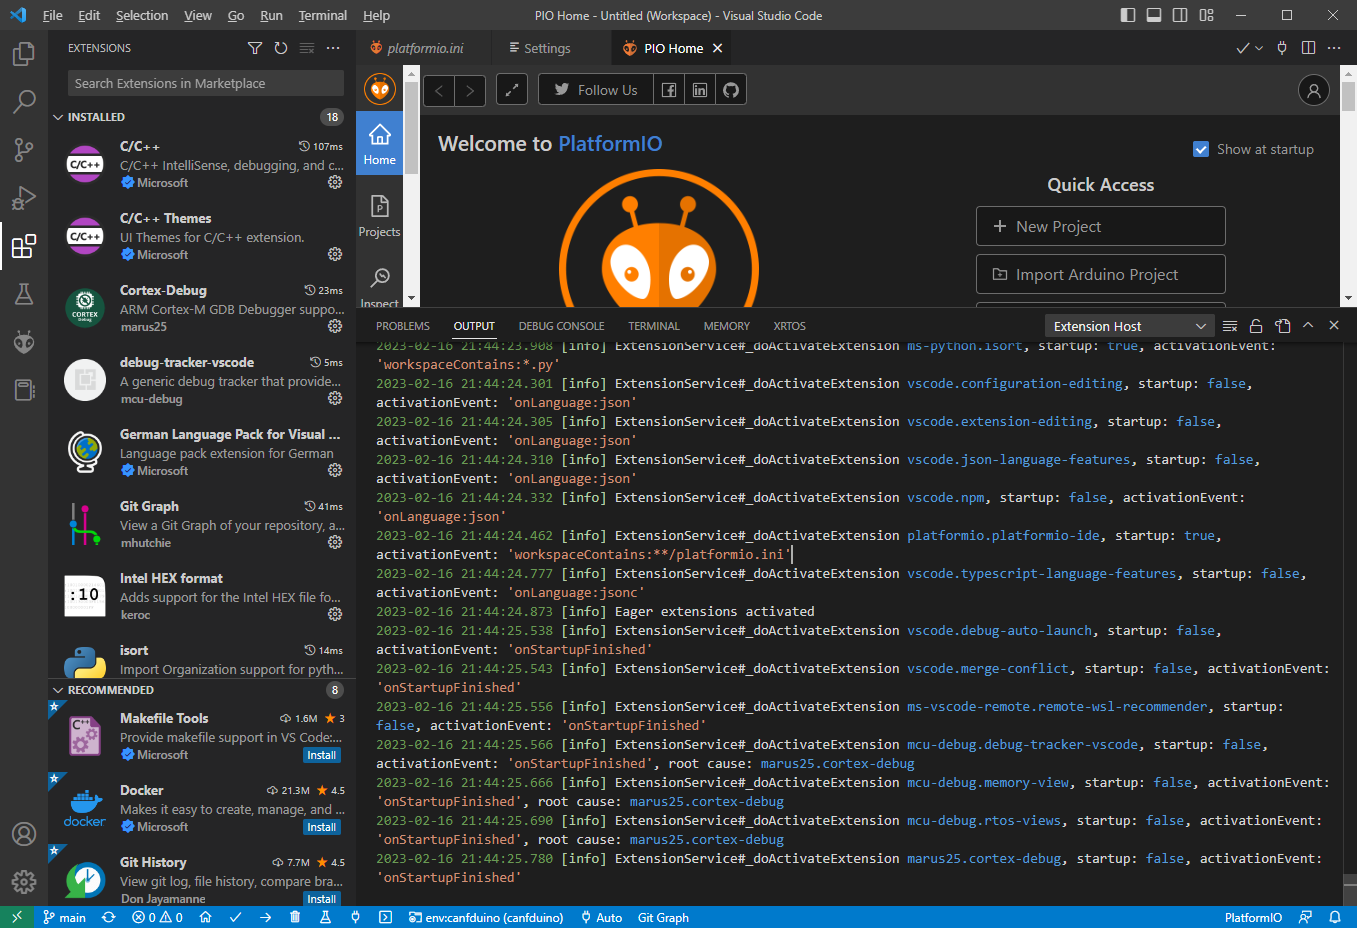Open PlatformIO Facebook page icon
The image size is (1357, 928).
click(x=669, y=90)
